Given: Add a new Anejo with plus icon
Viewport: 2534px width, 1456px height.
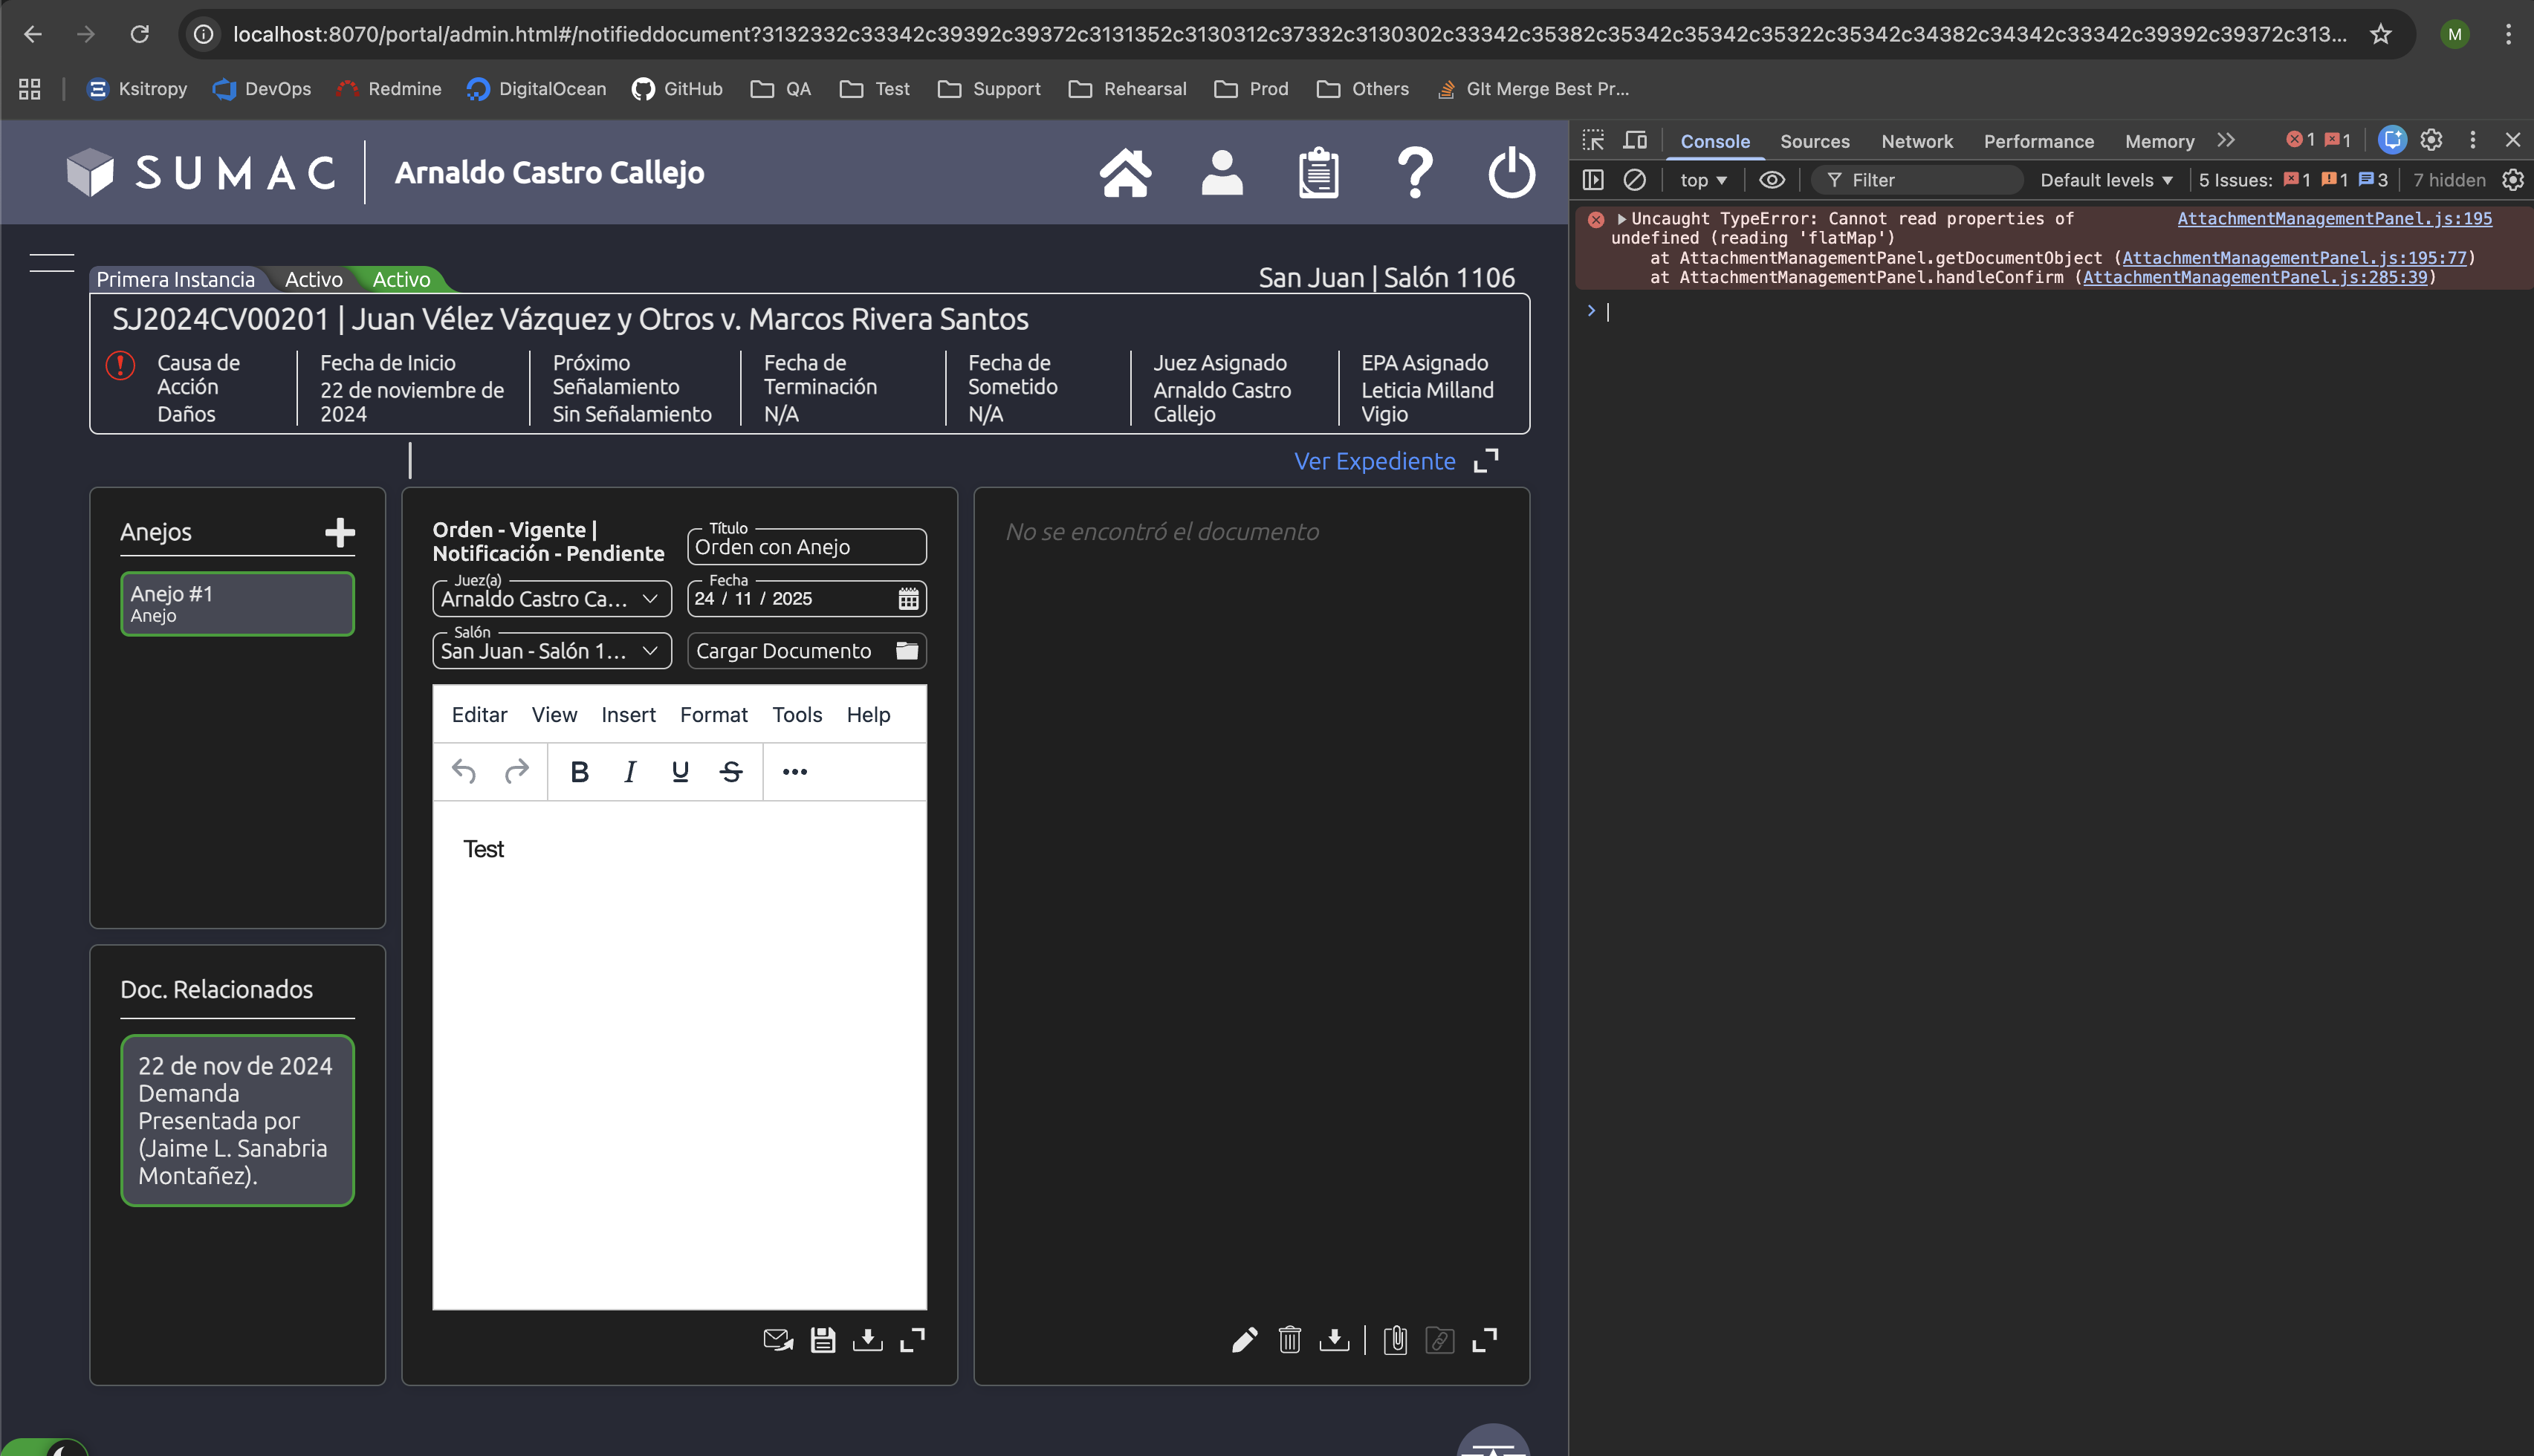Looking at the screenshot, I should 340,532.
